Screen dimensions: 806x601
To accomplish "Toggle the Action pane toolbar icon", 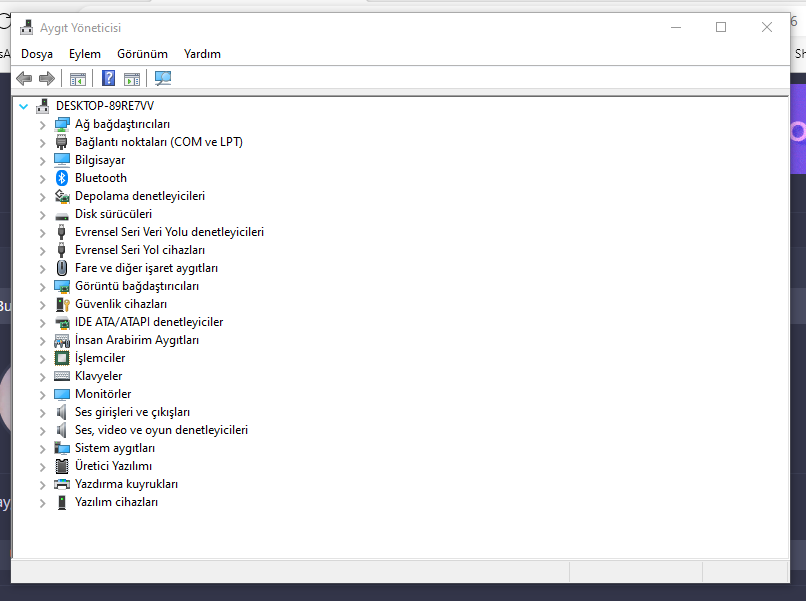I will tap(132, 79).
